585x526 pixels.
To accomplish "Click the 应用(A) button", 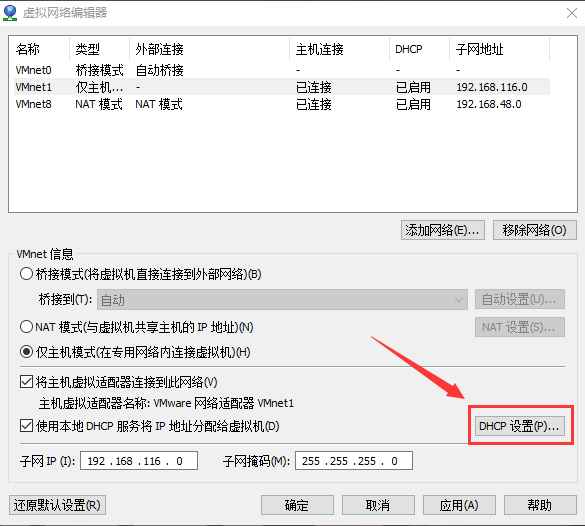I will 459,505.
